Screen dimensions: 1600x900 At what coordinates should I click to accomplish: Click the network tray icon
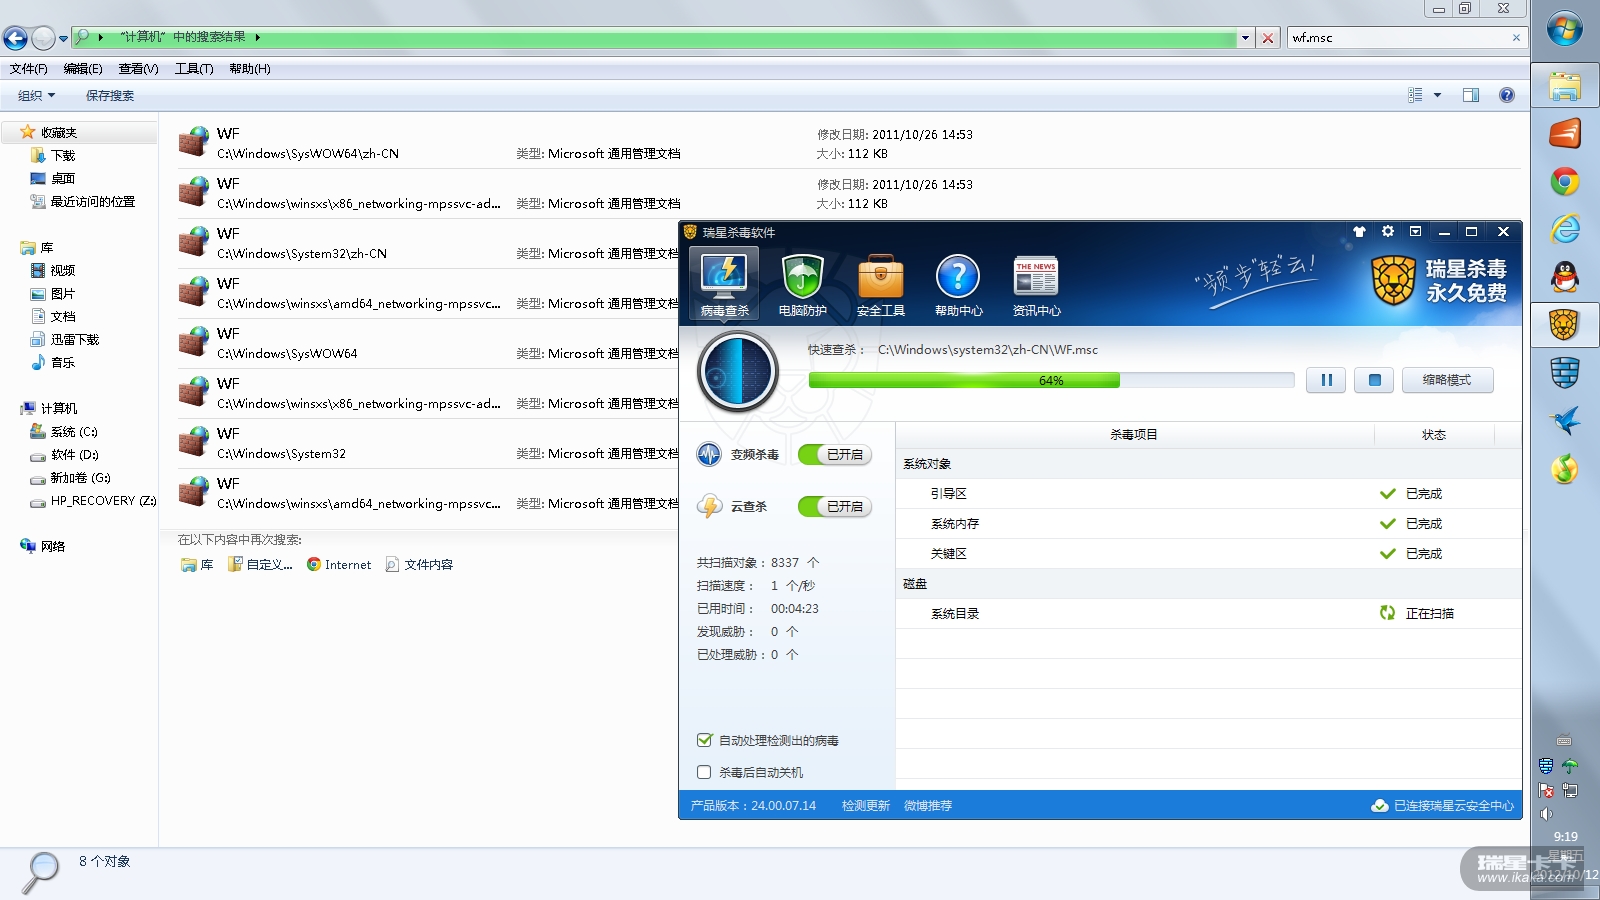click(1570, 790)
